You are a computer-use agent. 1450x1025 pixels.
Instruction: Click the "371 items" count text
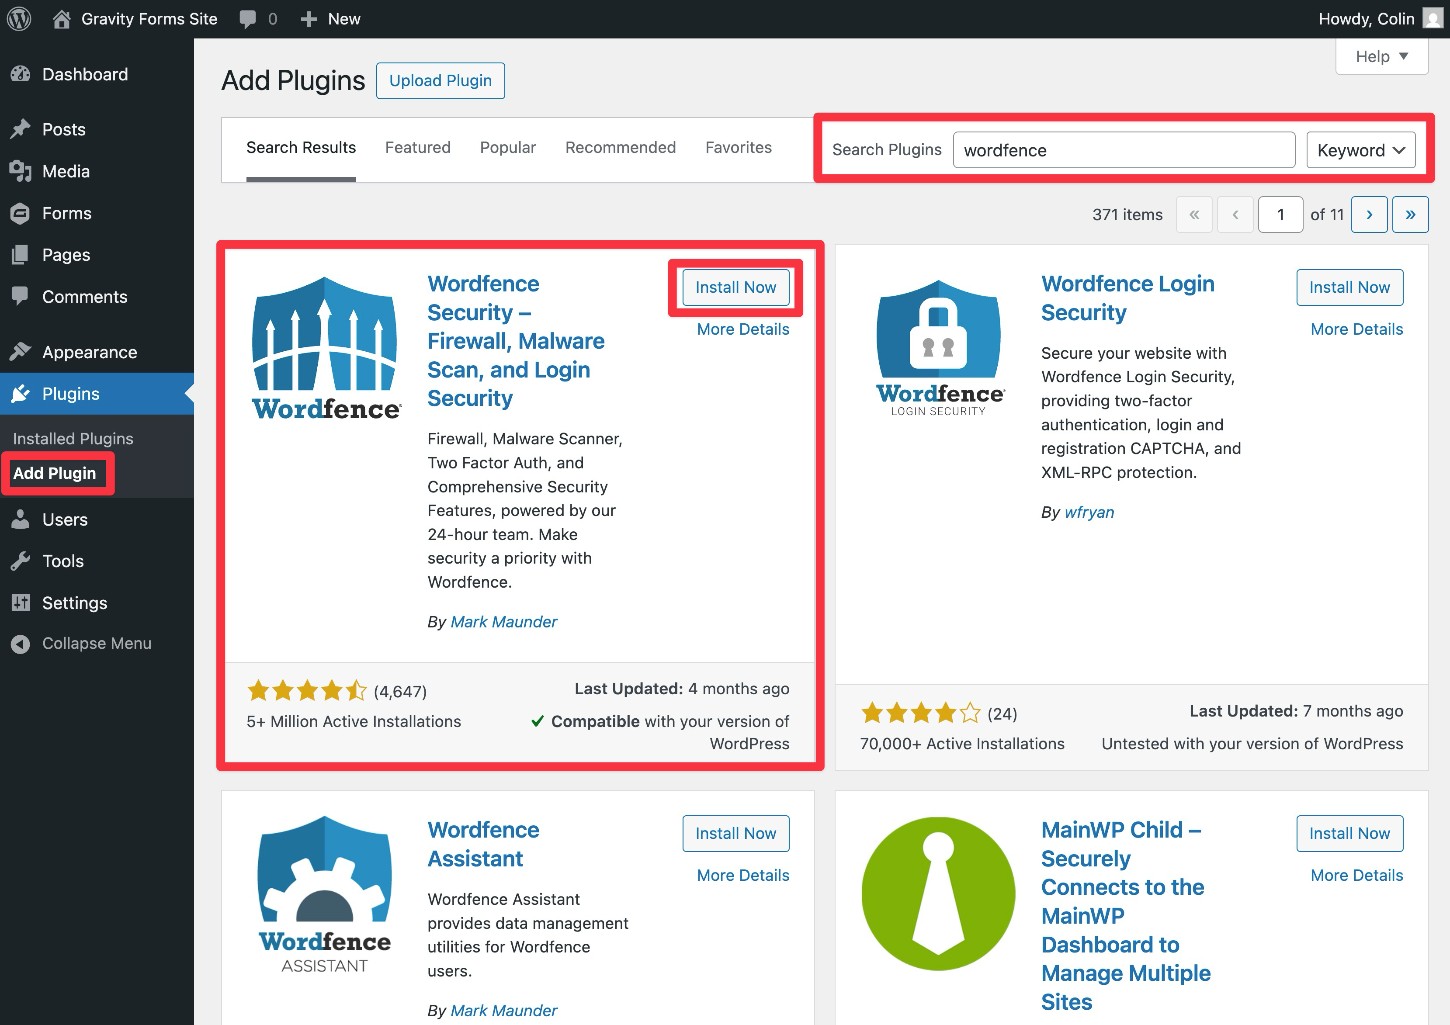[1127, 214]
